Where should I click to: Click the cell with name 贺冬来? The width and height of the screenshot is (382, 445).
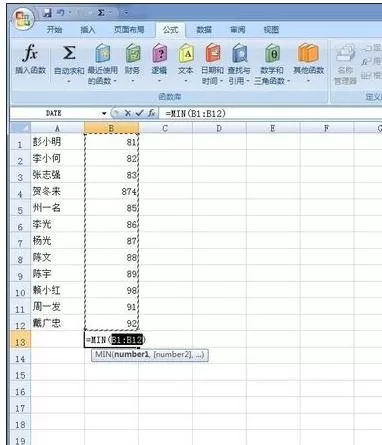coord(57,191)
